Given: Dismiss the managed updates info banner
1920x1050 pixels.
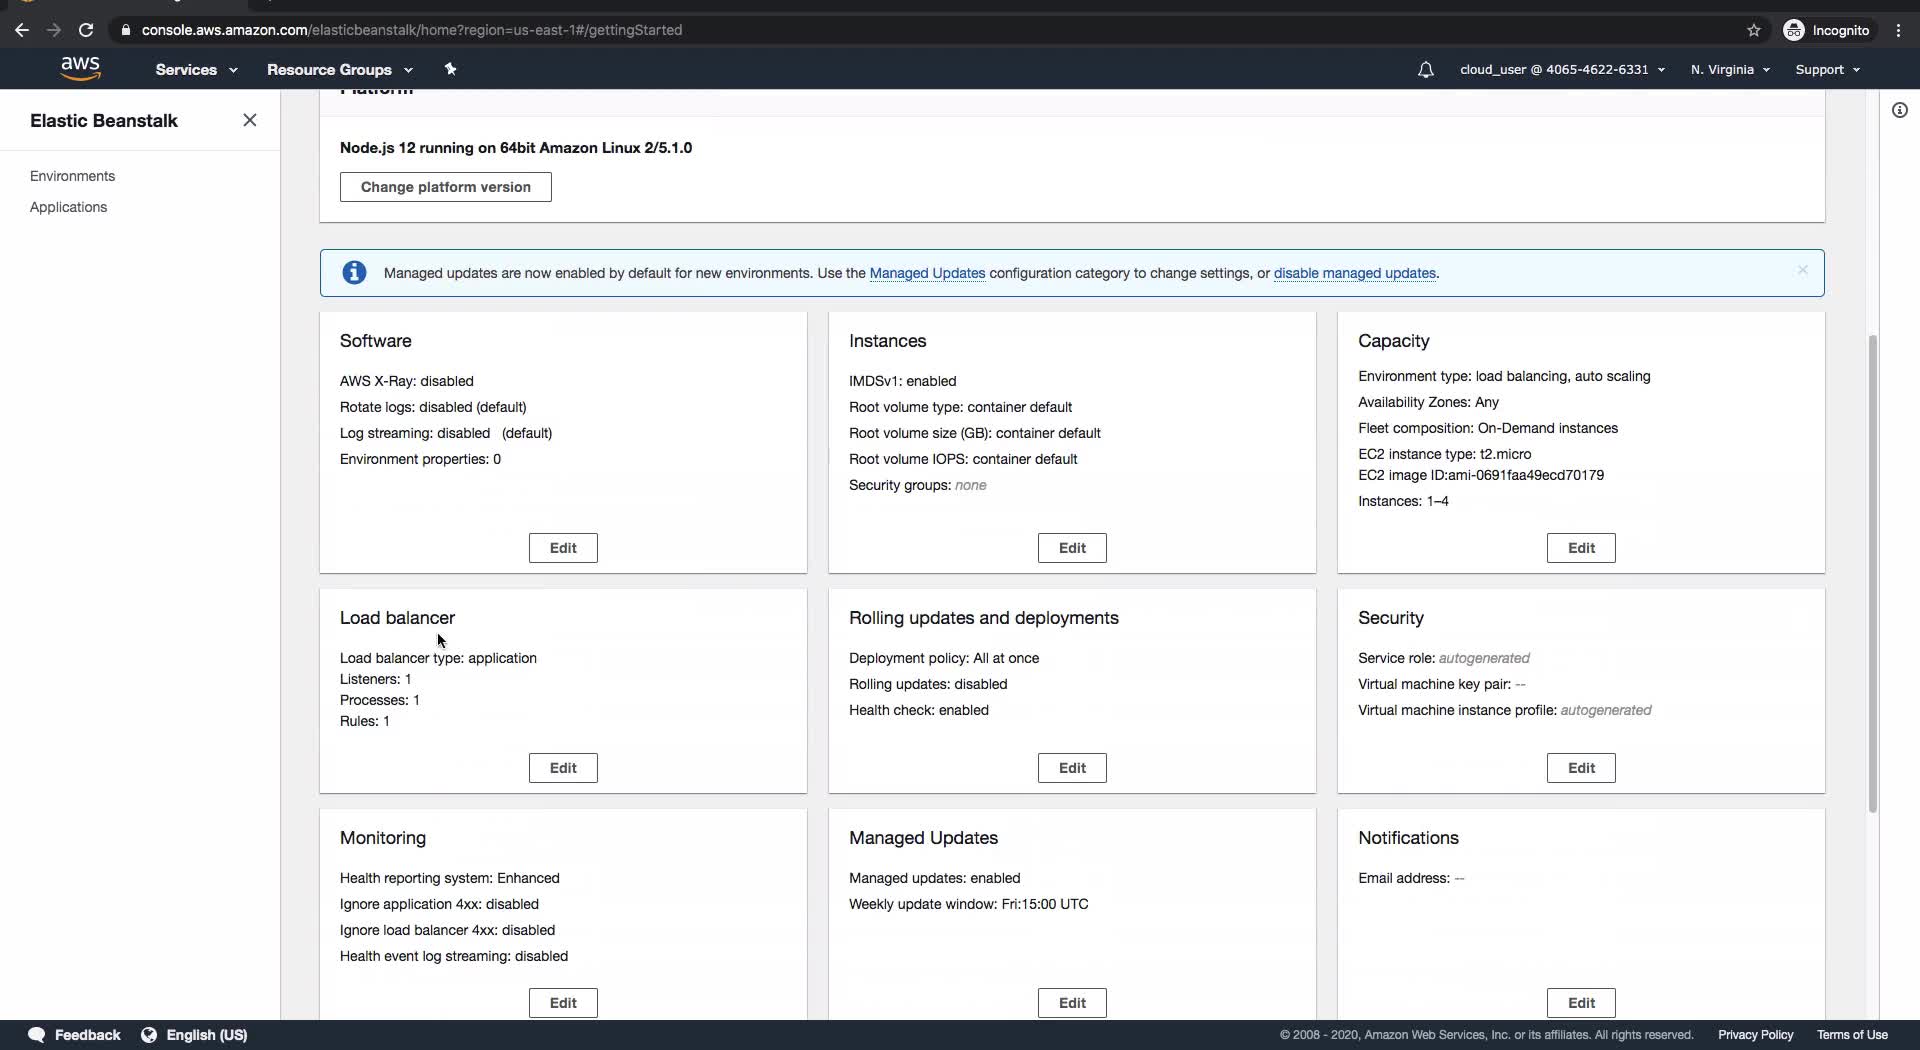Looking at the screenshot, I should click(x=1802, y=270).
